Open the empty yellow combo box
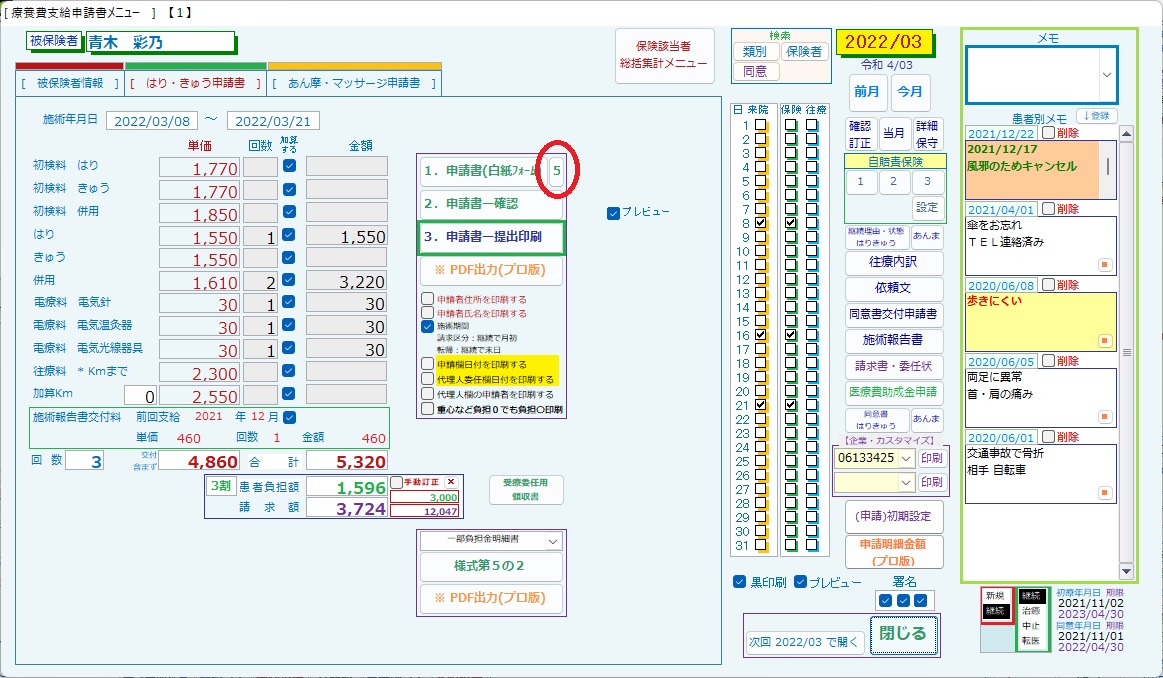The image size is (1163, 678). 906,483
